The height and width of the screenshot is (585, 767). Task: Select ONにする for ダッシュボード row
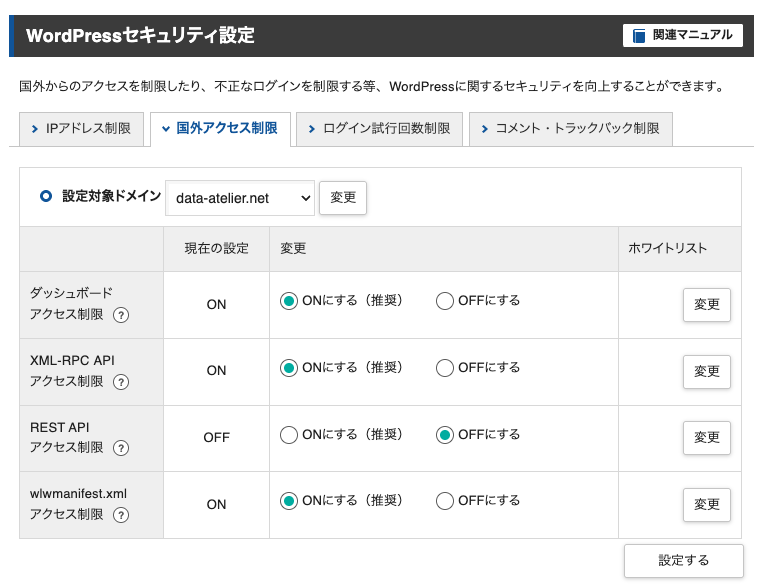(289, 301)
